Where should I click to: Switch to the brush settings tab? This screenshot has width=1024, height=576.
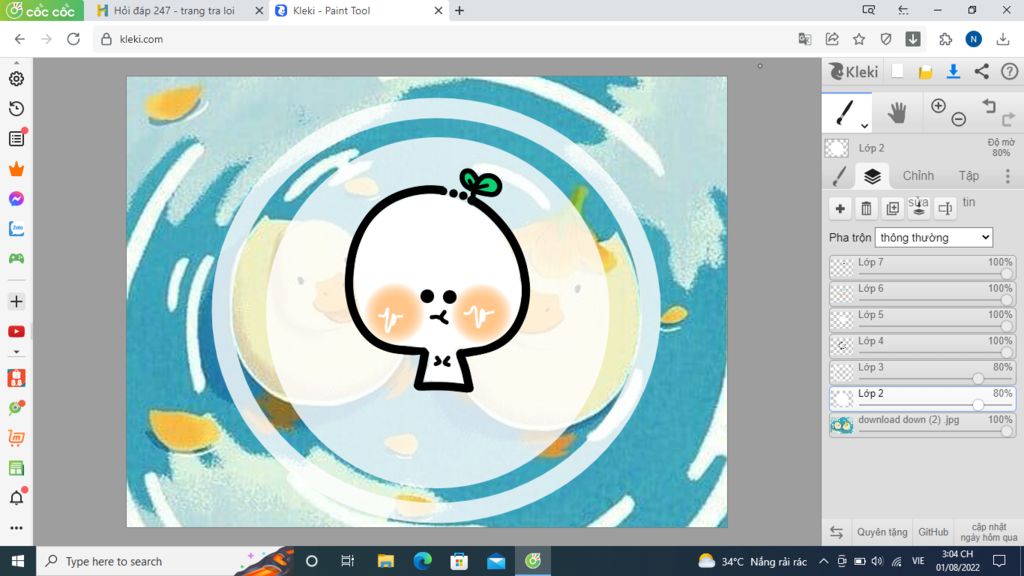(840, 176)
